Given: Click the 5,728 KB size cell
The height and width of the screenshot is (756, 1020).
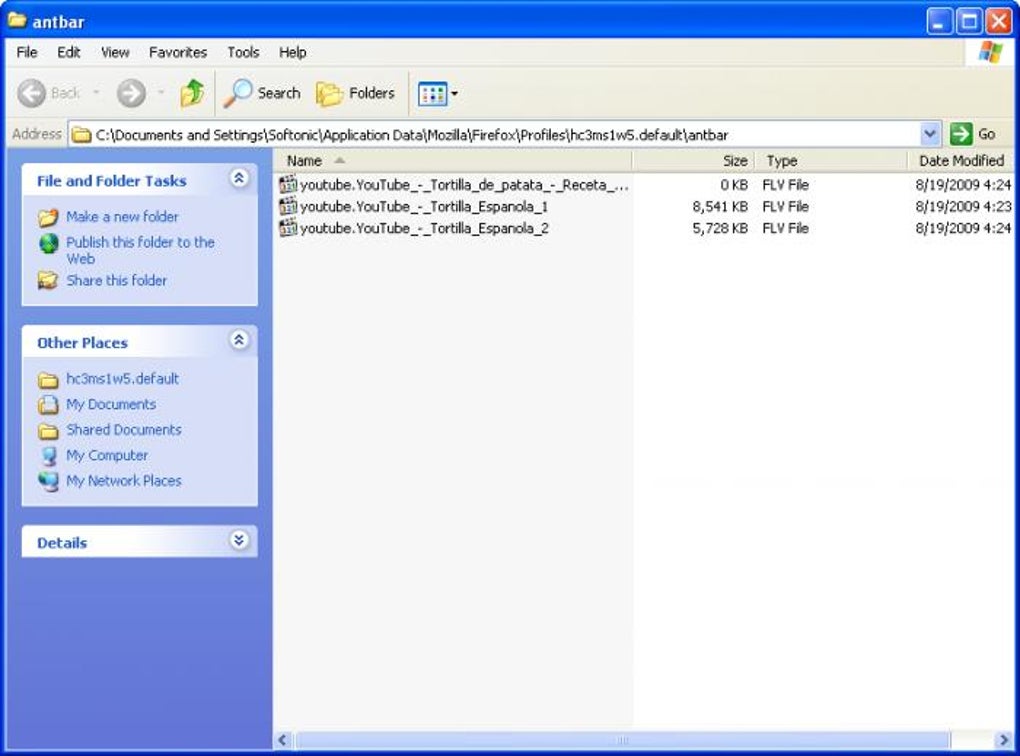Looking at the screenshot, I should point(719,228).
